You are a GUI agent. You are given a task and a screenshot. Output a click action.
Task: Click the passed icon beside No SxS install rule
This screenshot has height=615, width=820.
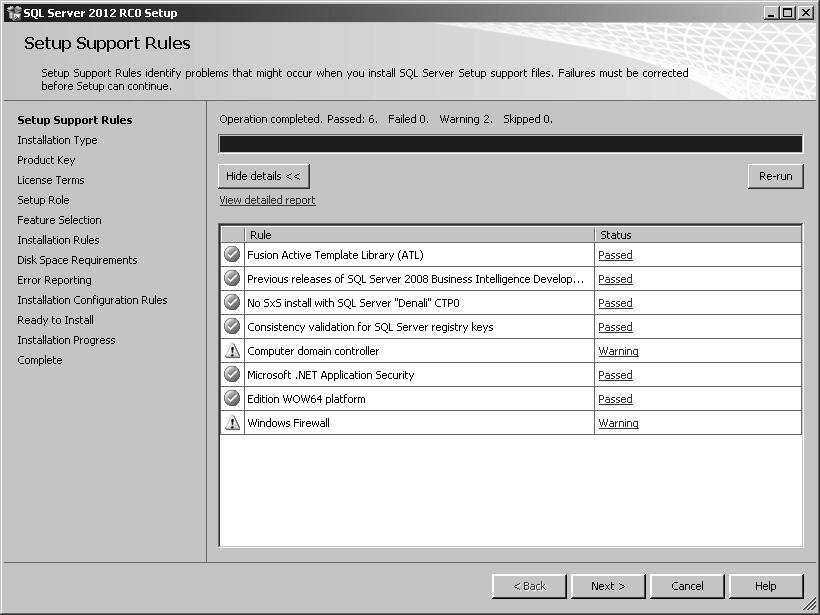[232, 302]
